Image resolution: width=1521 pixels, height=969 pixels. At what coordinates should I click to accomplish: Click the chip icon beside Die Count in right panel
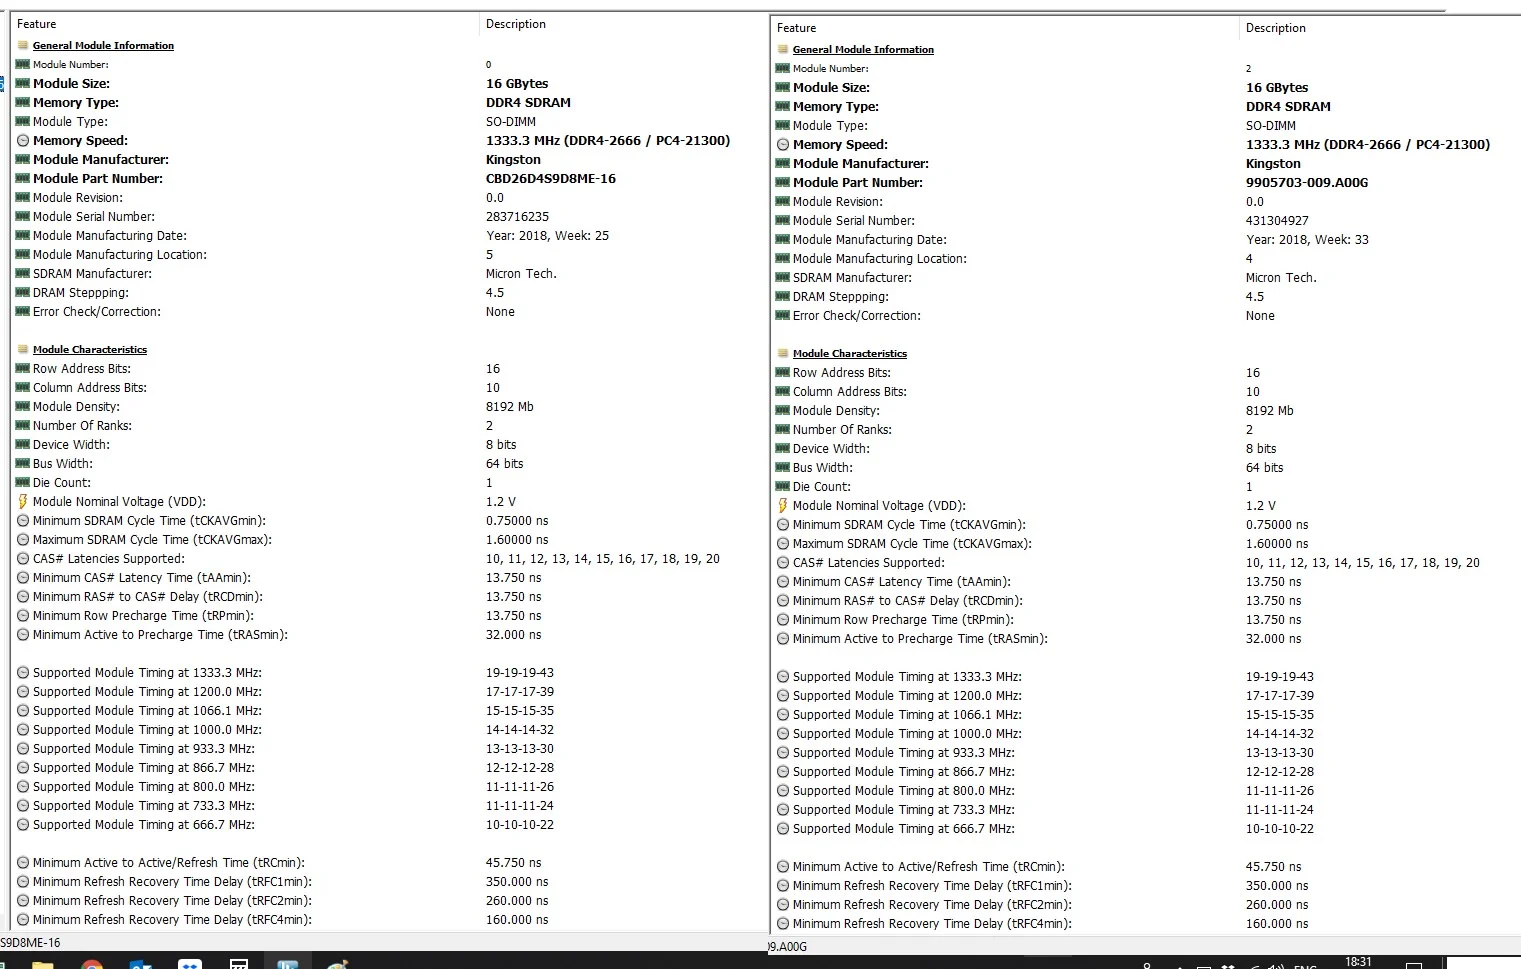(783, 486)
